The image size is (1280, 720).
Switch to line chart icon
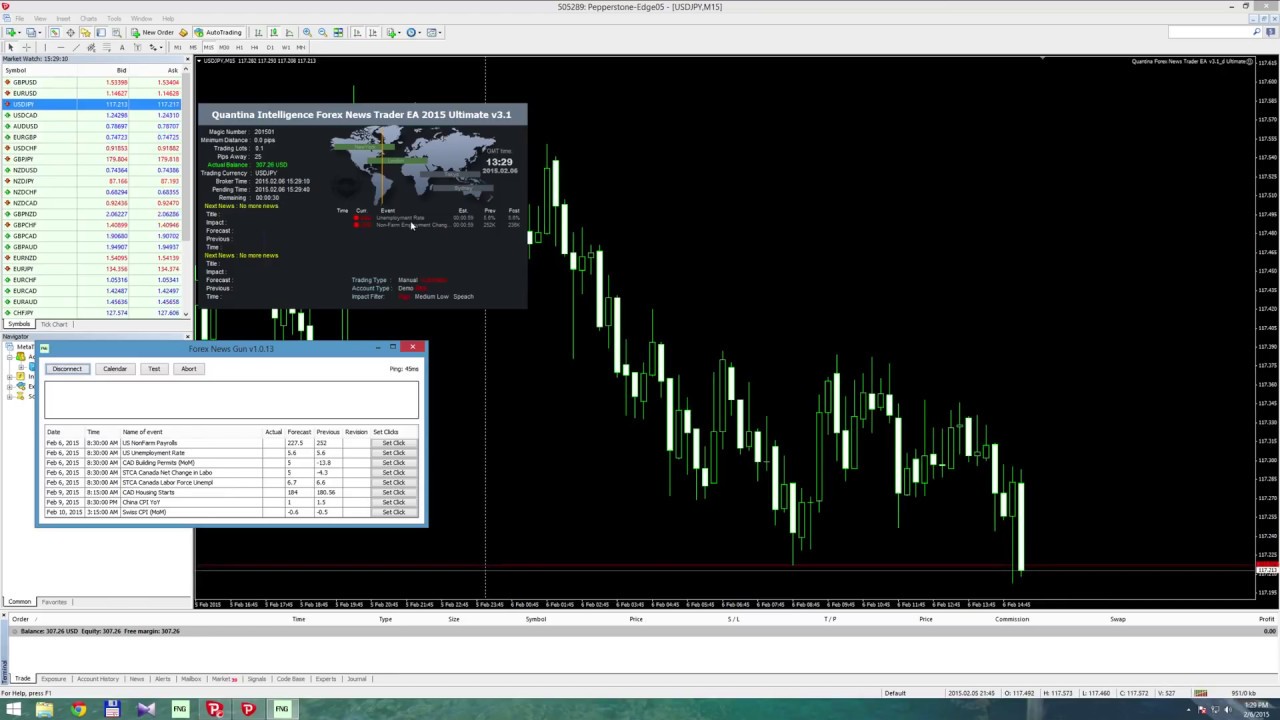click(x=289, y=33)
